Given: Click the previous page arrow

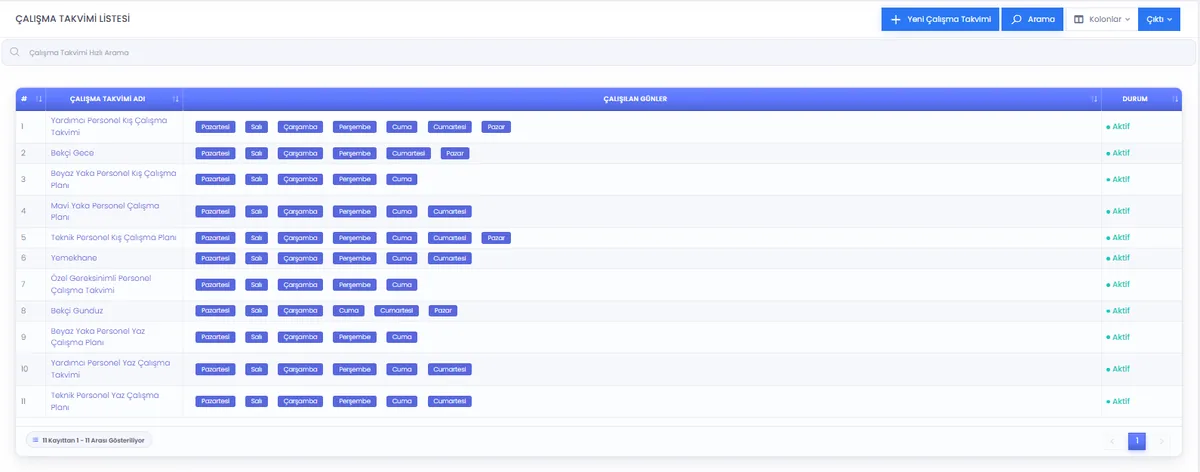Looking at the screenshot, I should (x=1112, y=441).
